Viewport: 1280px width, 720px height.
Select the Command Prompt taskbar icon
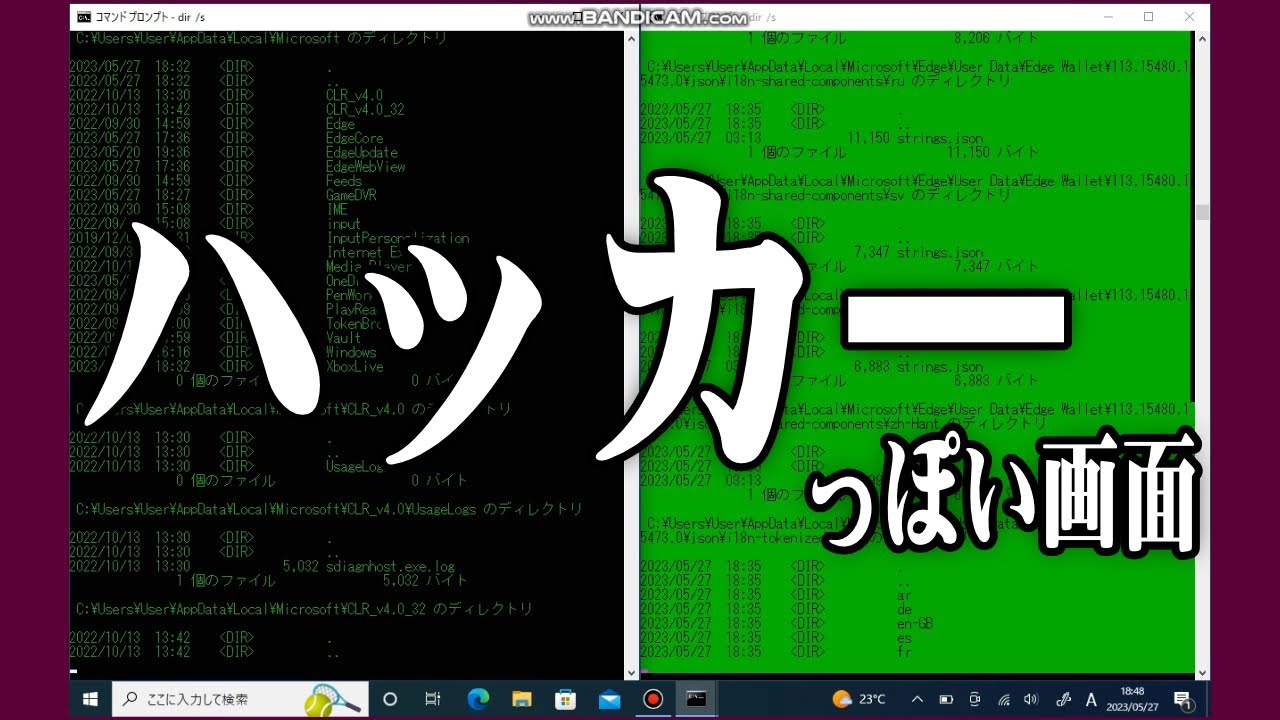(697, 699)
